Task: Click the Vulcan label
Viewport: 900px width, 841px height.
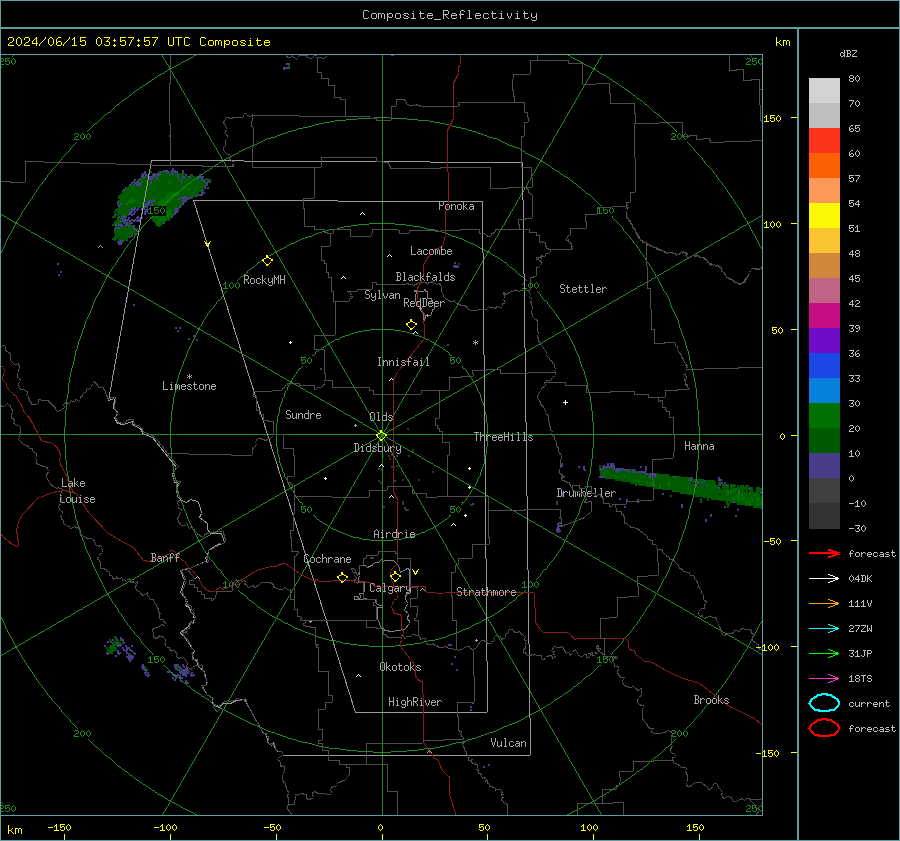Action: 509,743
